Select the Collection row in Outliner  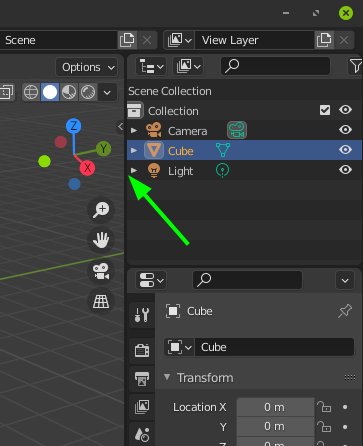[245, 111]
